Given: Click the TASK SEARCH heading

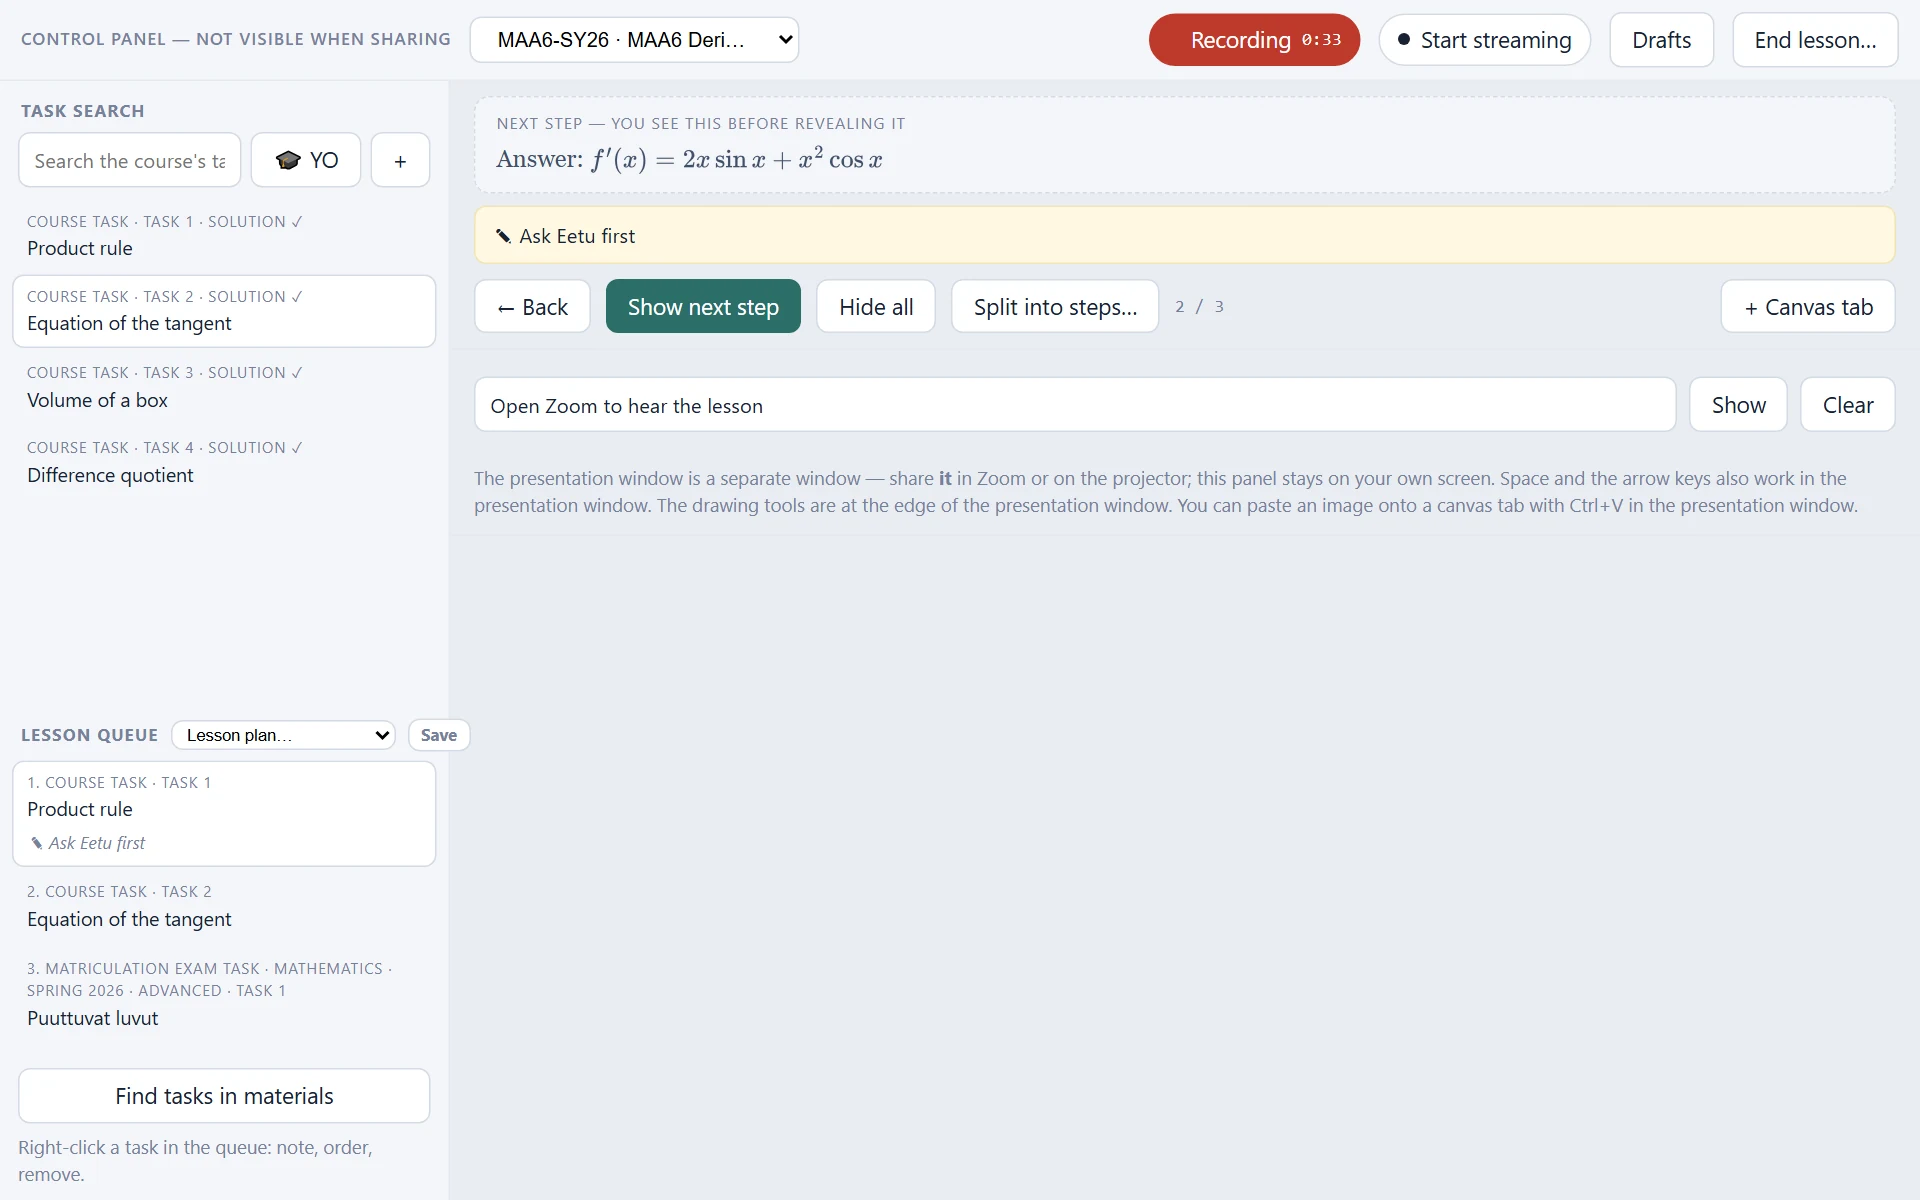Looking at the screenshot, I should (83, 111).
